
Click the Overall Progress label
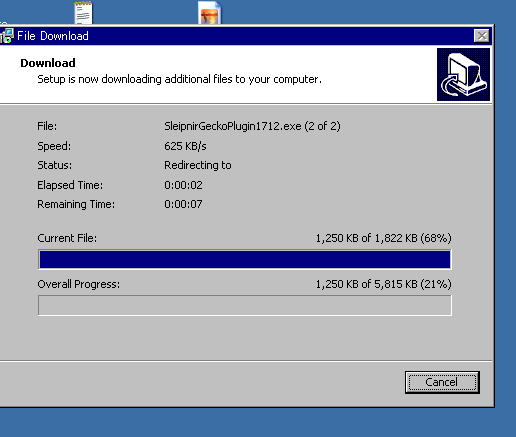pos(78,284)
